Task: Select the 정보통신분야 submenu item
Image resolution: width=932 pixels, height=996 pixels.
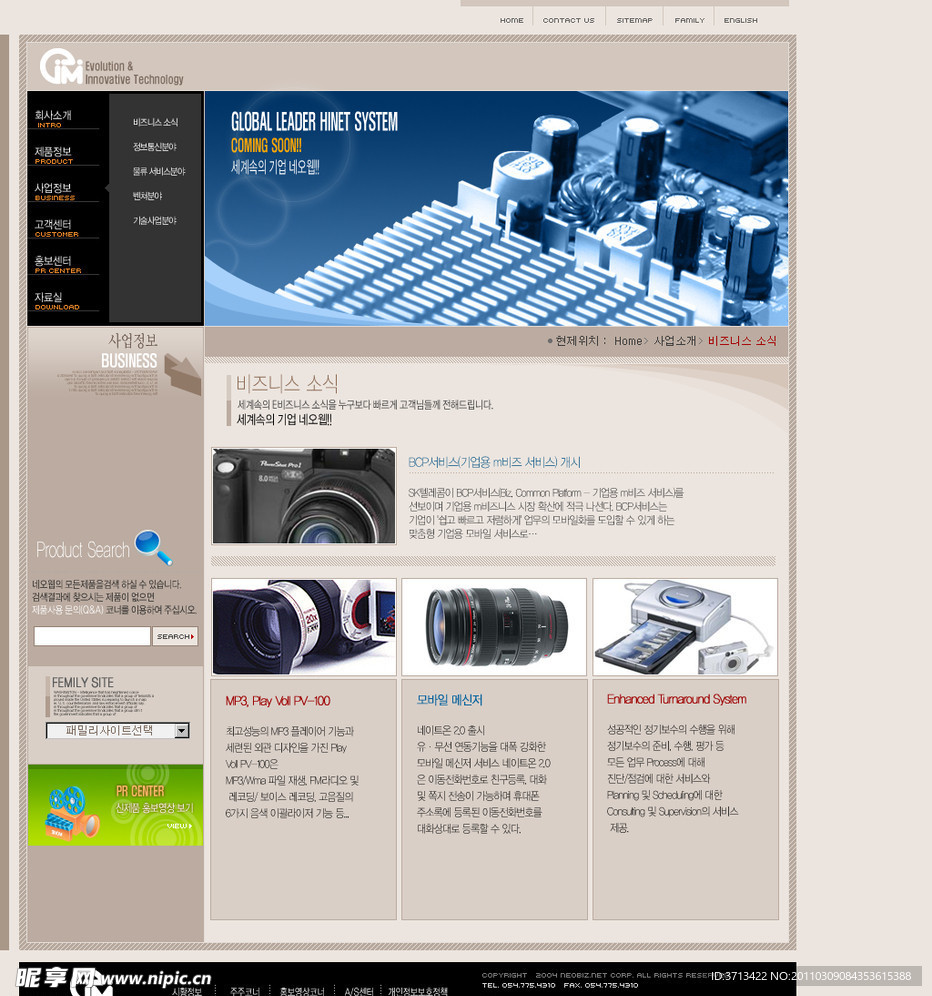Action: (x=154, y=147)
